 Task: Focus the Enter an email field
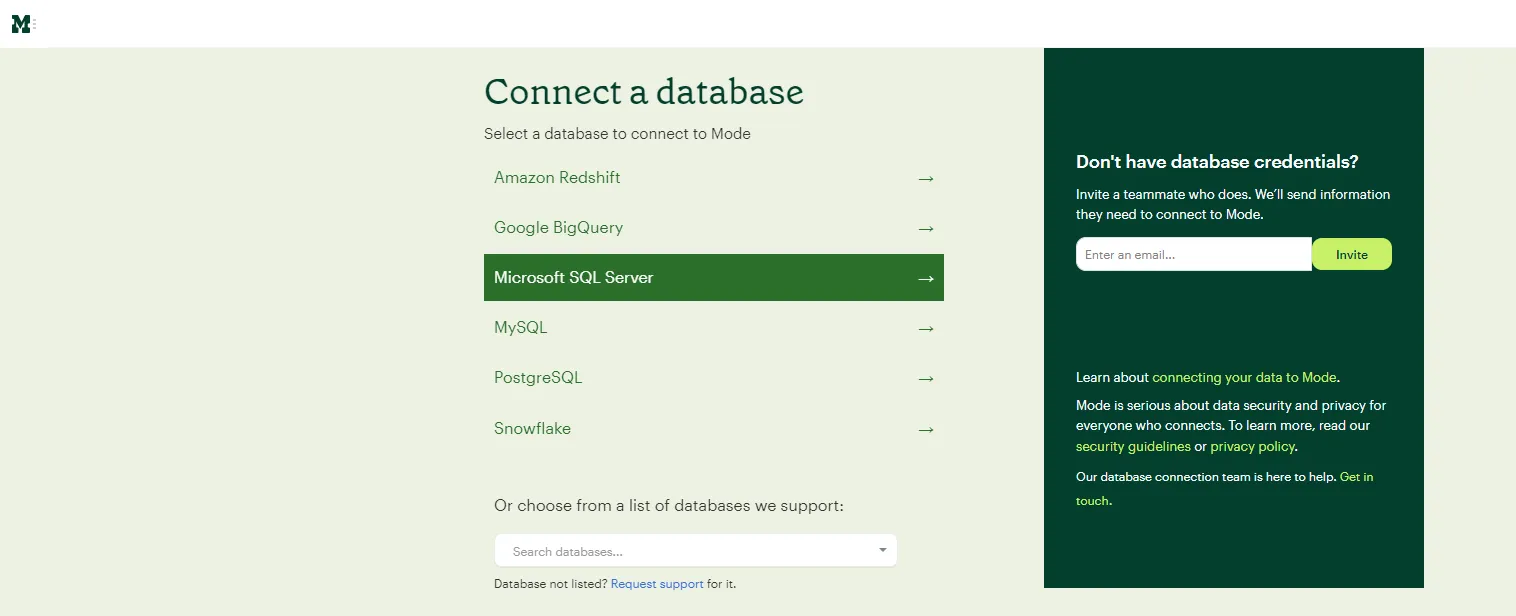tap(1192, 254)
